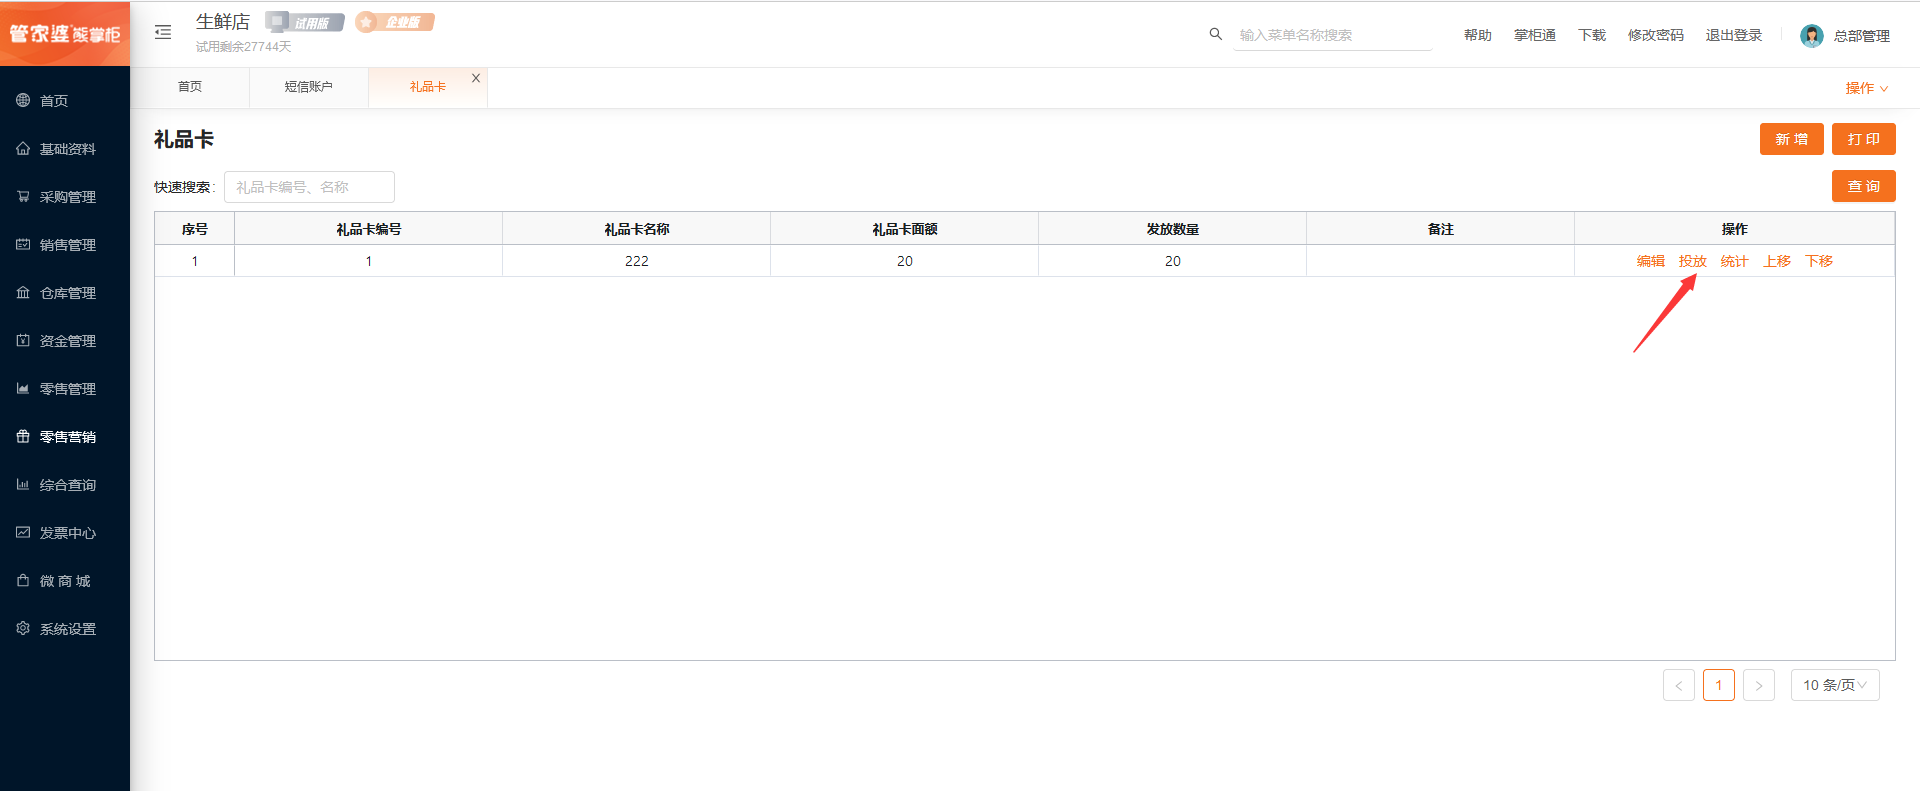Click the 微商城 bag icon
This screenshot has height=791, width=1920.
click(23, 580)
